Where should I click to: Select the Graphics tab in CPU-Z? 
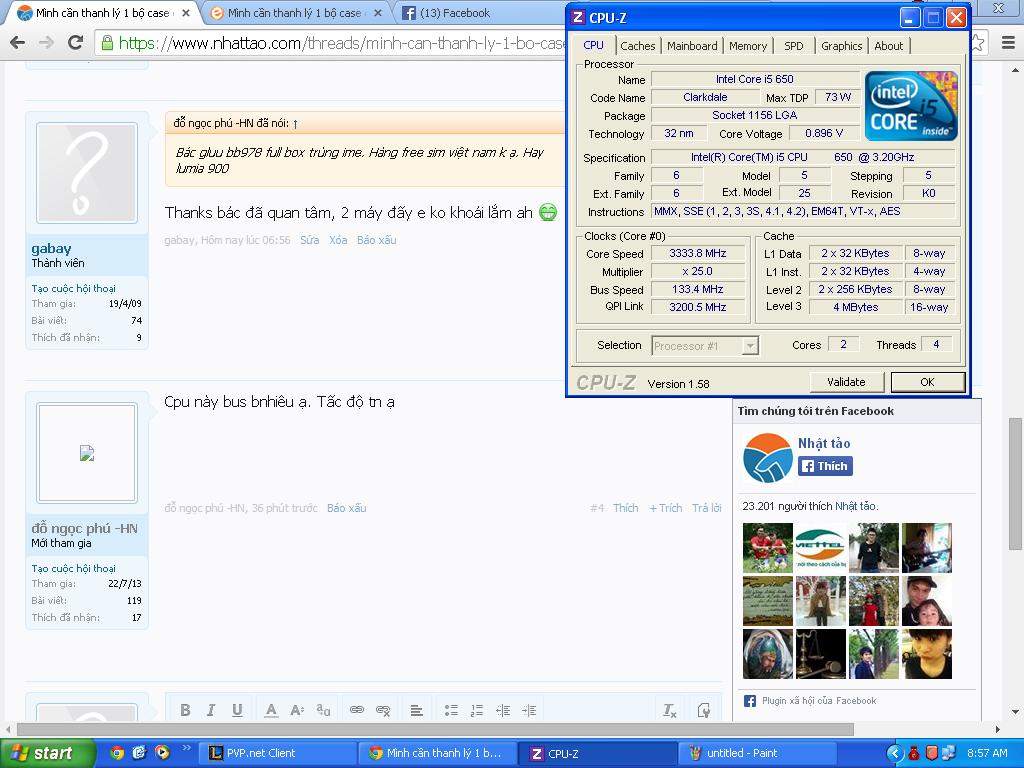[x=841, y=46]
